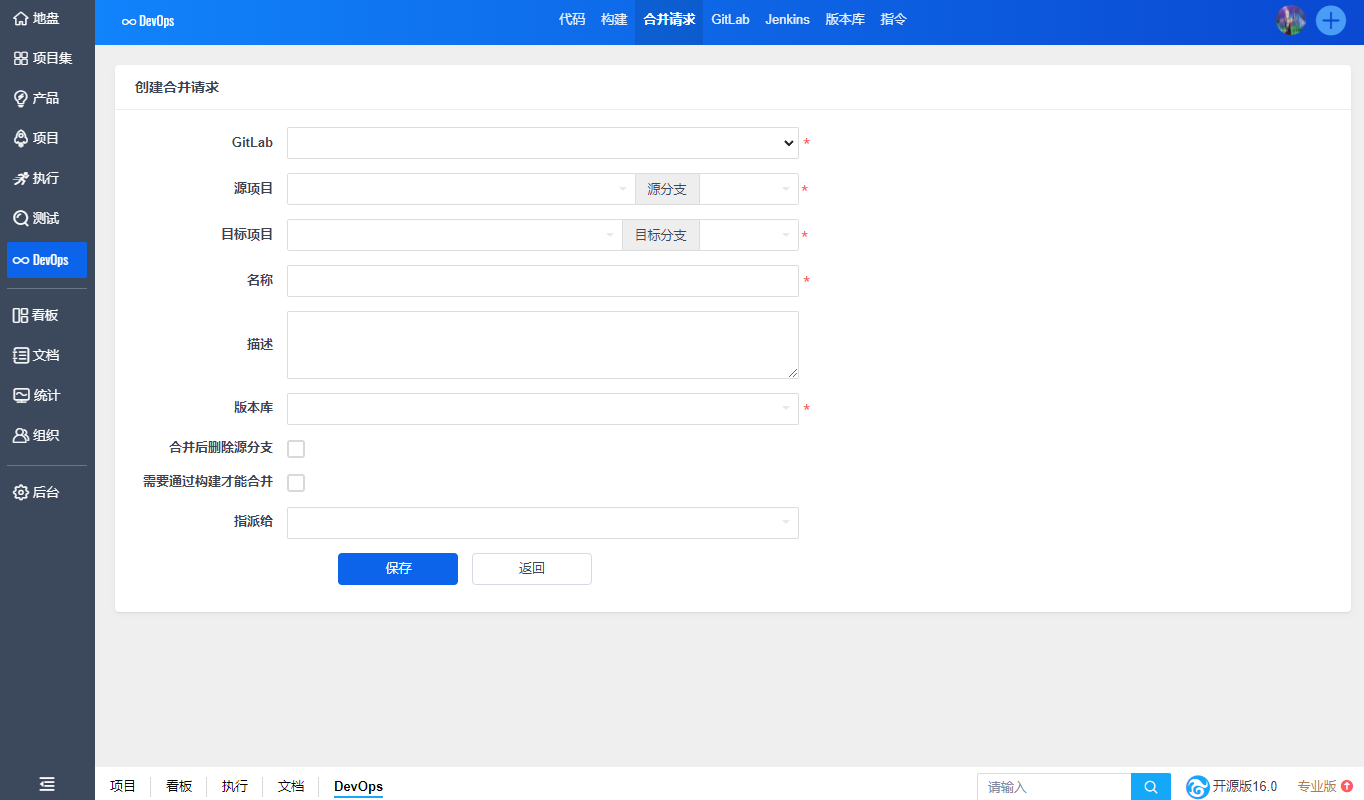Click the 项目集 grid icon in sidebar
The image size is (1364, 800).
click(20, 58)
